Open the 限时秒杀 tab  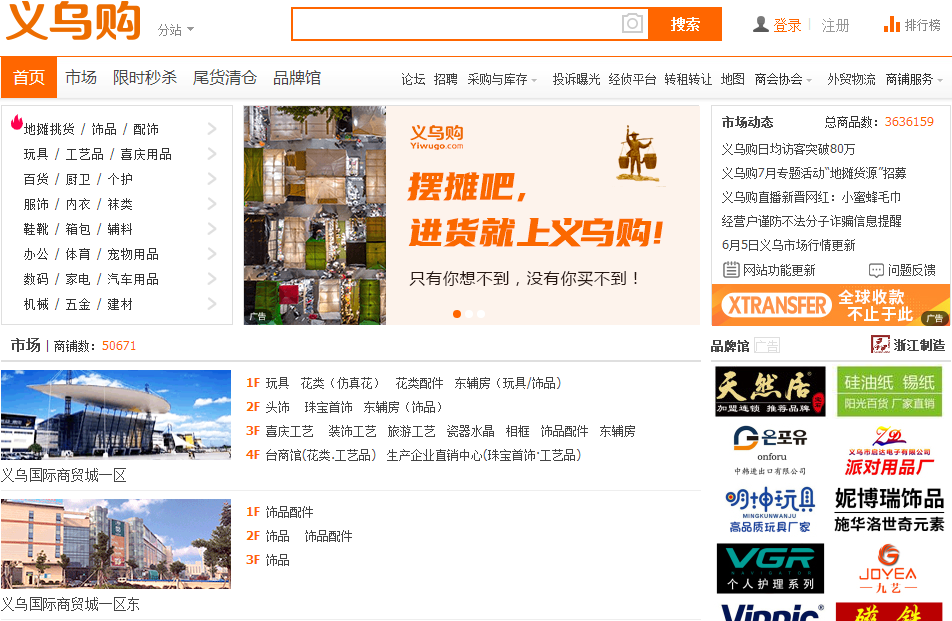click(x=144, y=78)
